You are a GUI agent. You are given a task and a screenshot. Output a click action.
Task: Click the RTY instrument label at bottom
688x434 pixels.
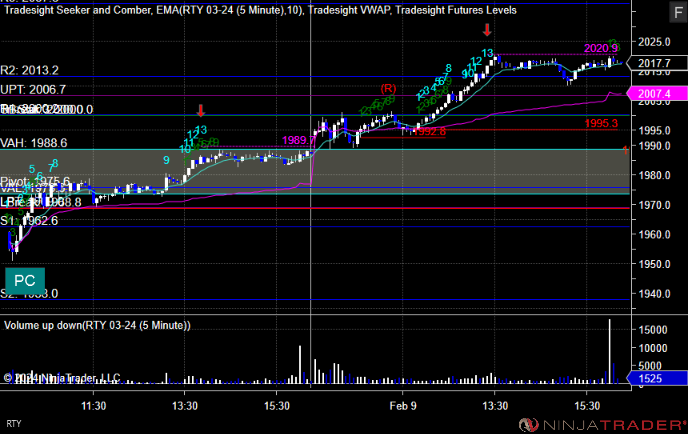tap(14, 424)
